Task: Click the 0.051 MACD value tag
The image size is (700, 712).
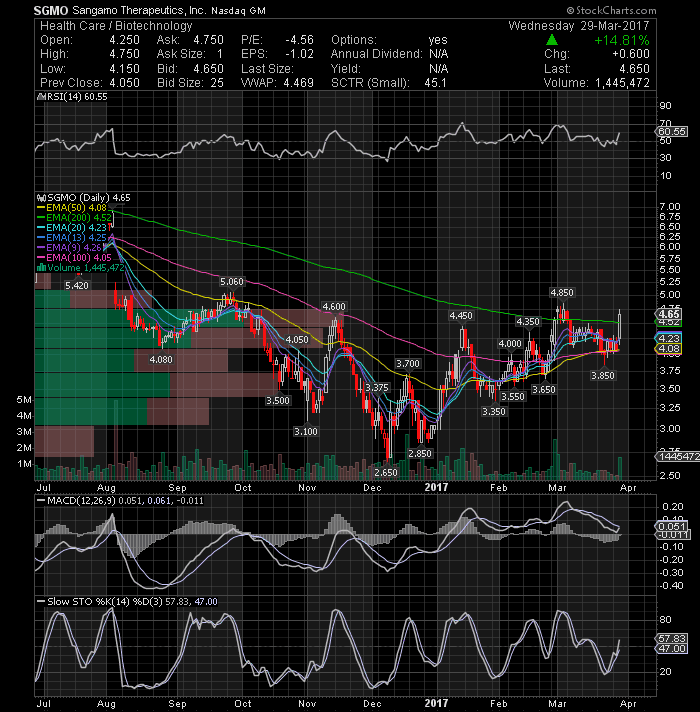Action: (x=672, y=526)
